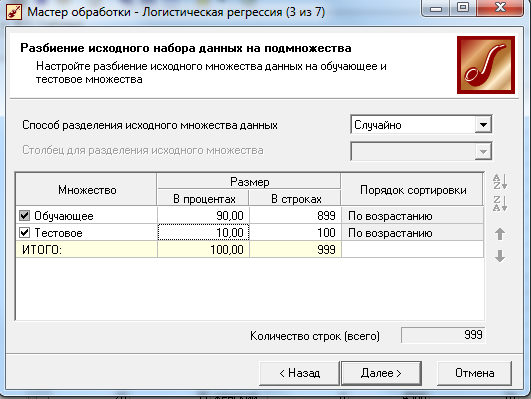Screen dimensions: 531x399
Task: Click the Далее > button
Action: click(381, 373)
